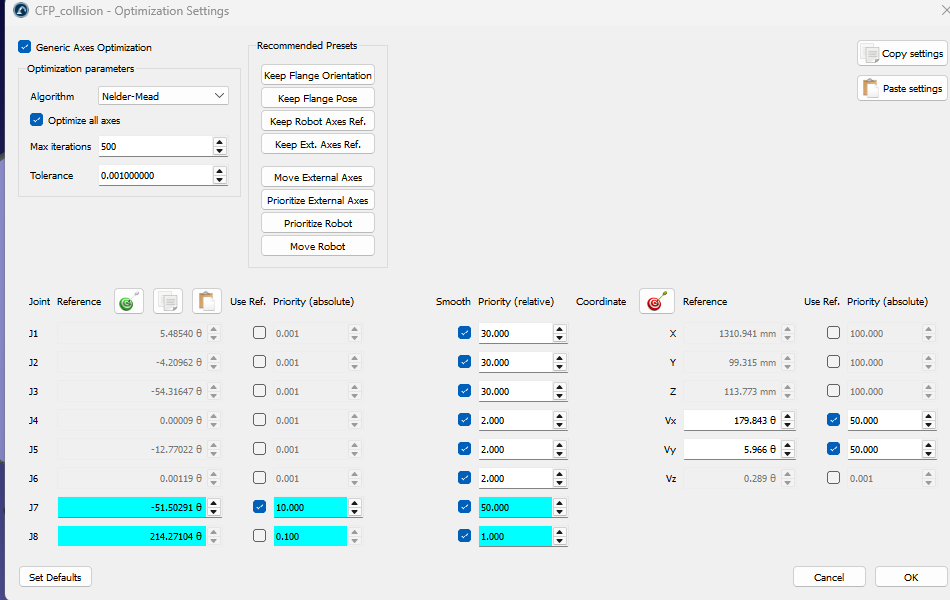Screen dimensions: 950x600
Task: Uncheck Generic Axes Optimization
Action: point(25,47)
